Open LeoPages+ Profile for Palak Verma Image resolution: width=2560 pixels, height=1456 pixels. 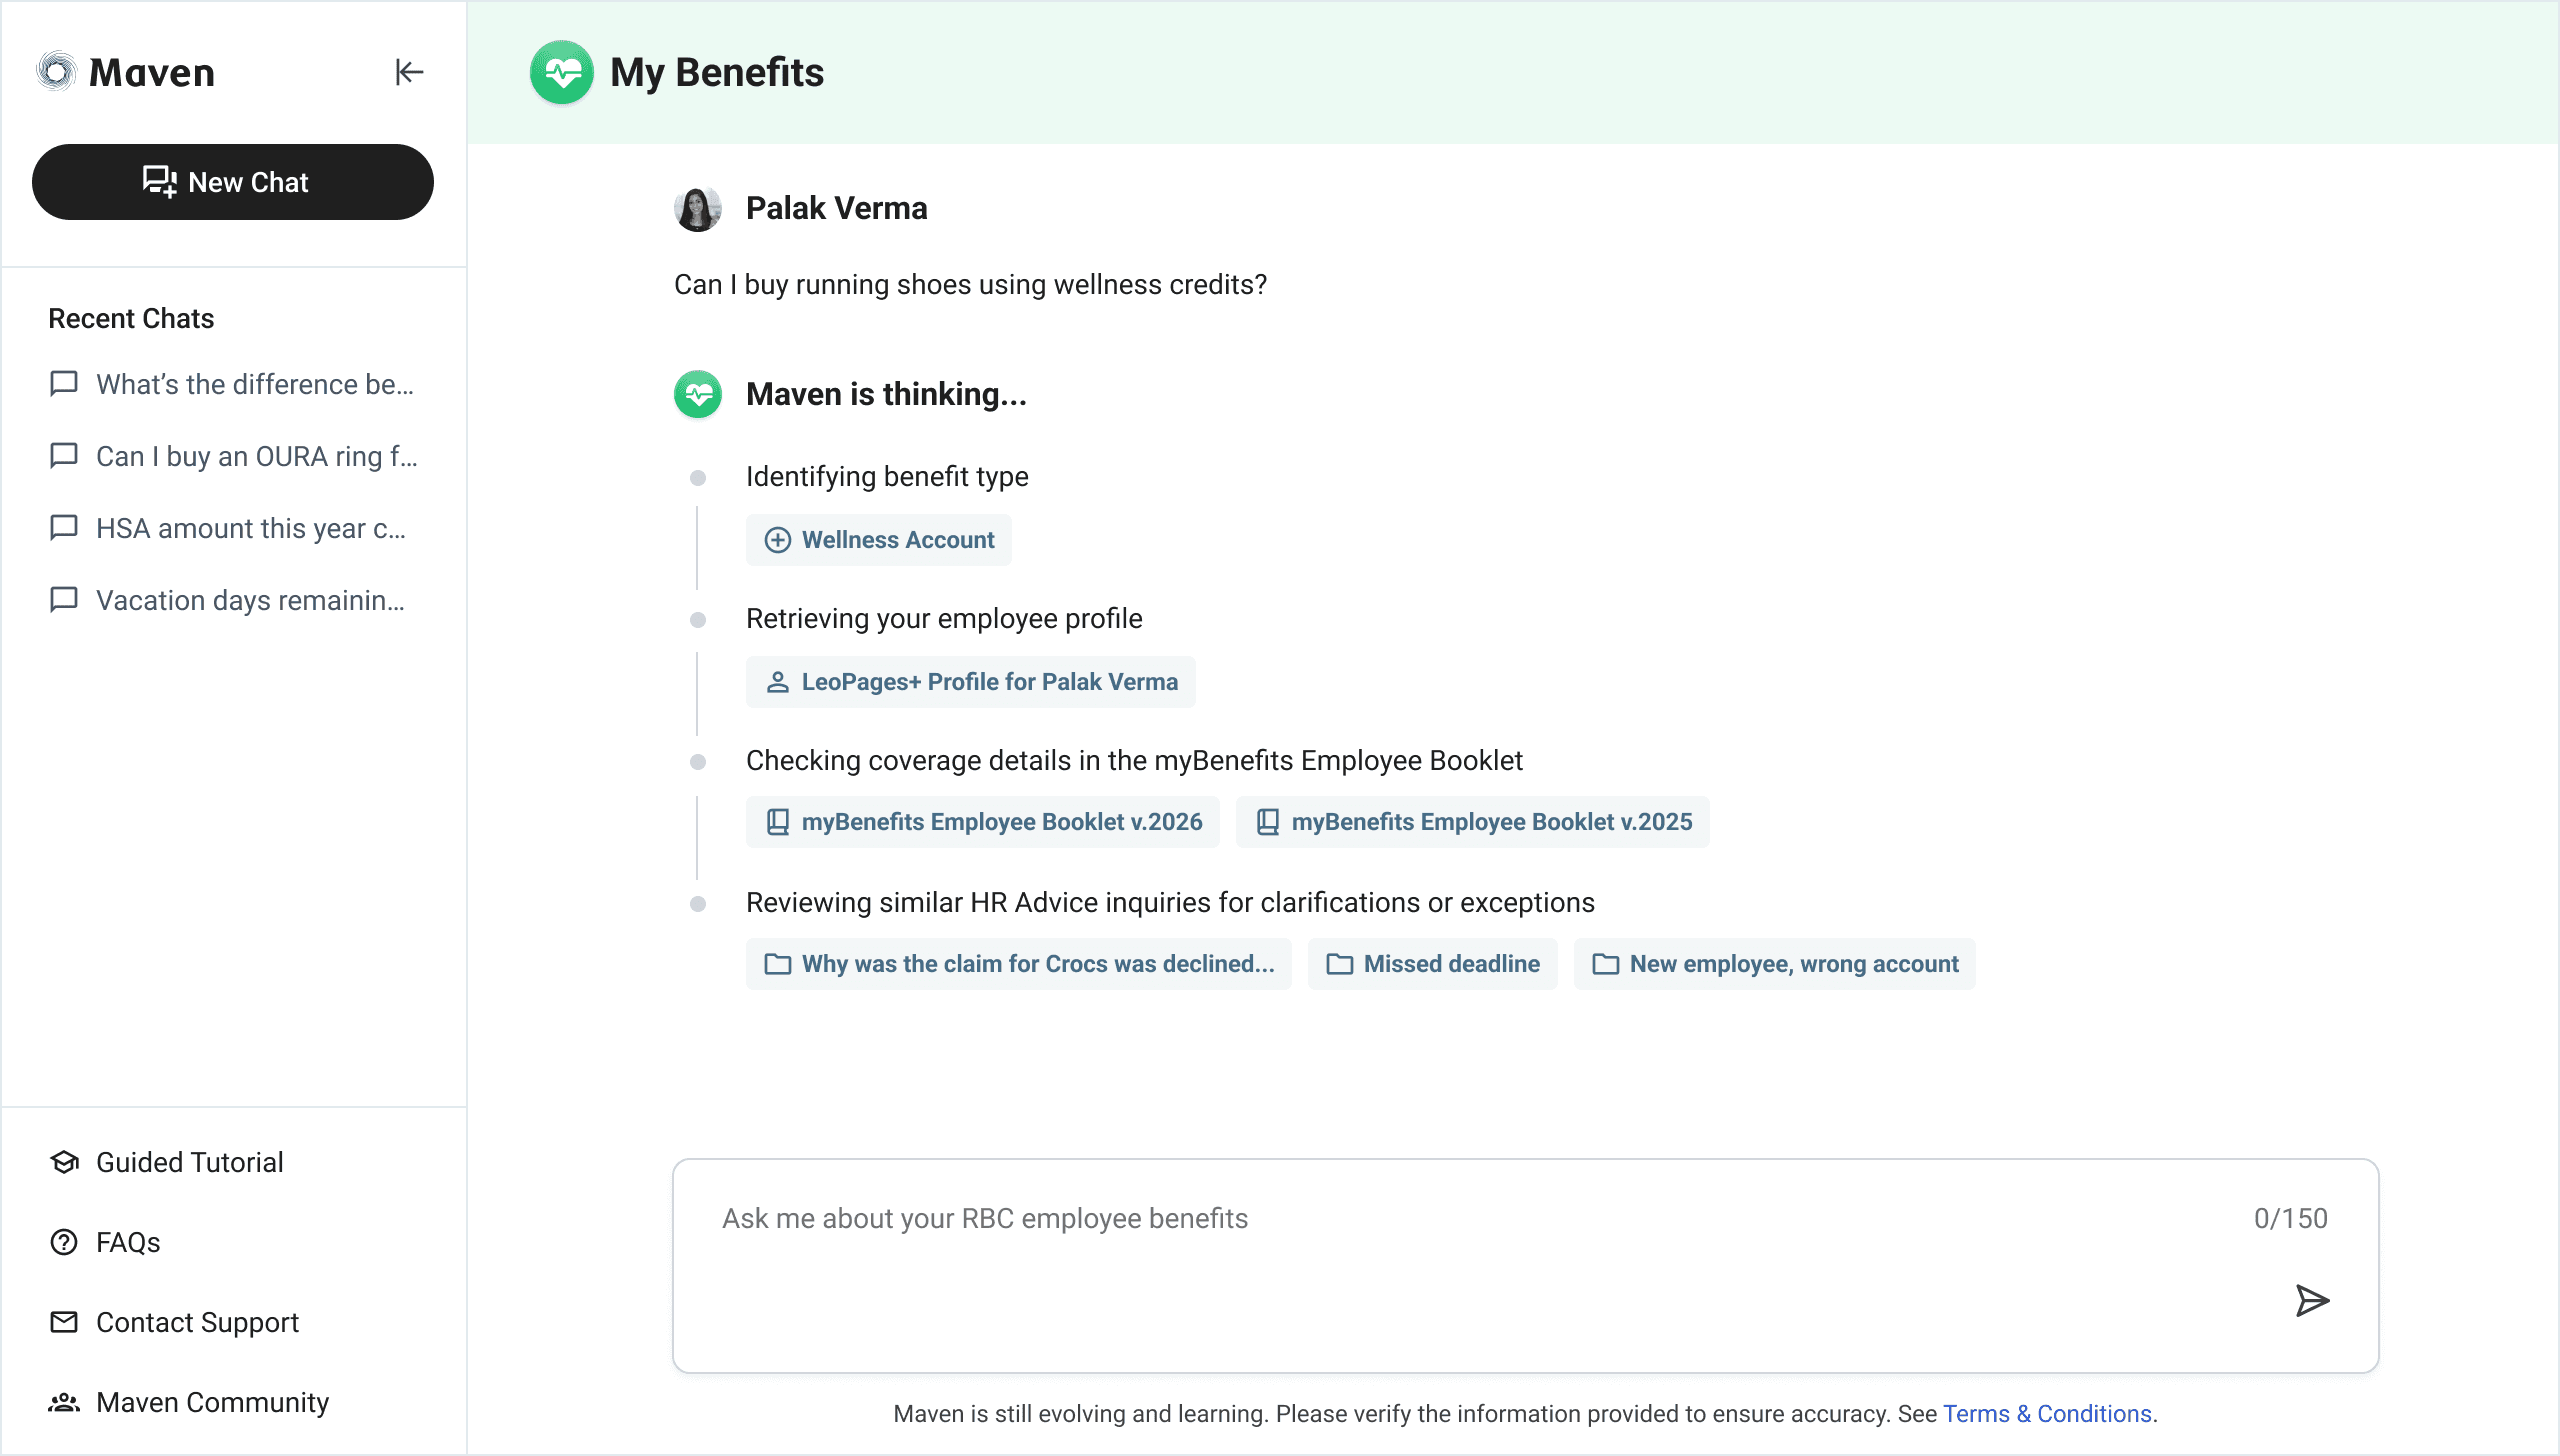click(x=971, y=682)
